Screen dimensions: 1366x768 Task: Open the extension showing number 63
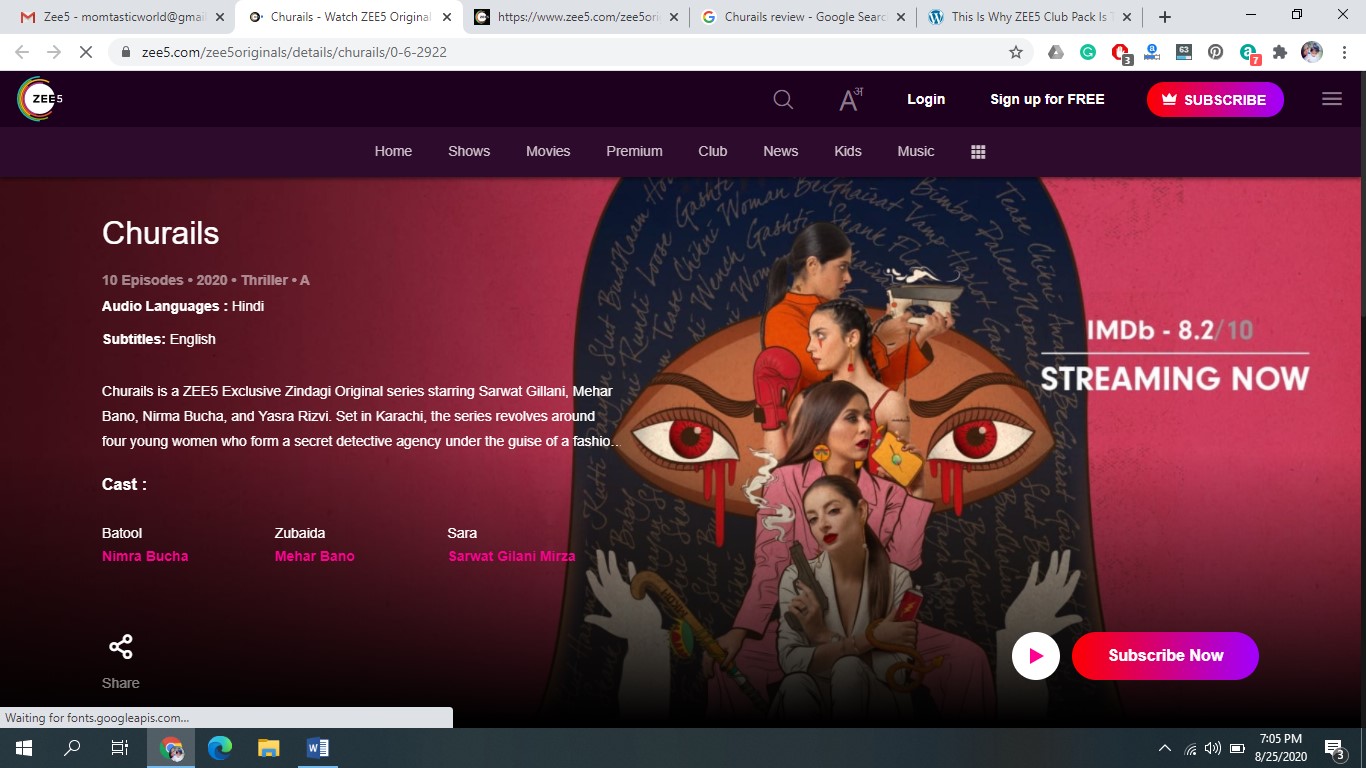1184,52
